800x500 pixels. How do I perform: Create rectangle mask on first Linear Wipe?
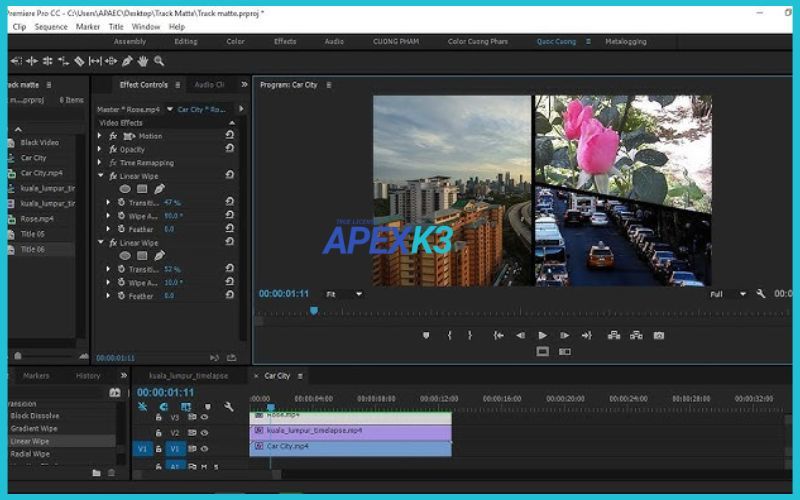[142, 189]
